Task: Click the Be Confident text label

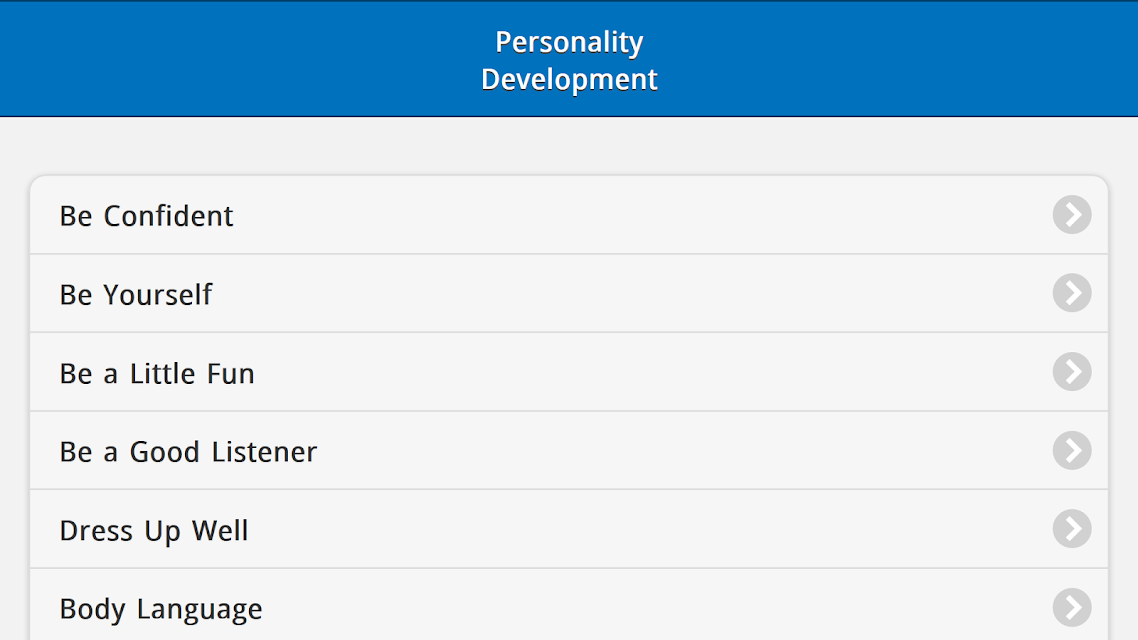Action: click(147, 216)
